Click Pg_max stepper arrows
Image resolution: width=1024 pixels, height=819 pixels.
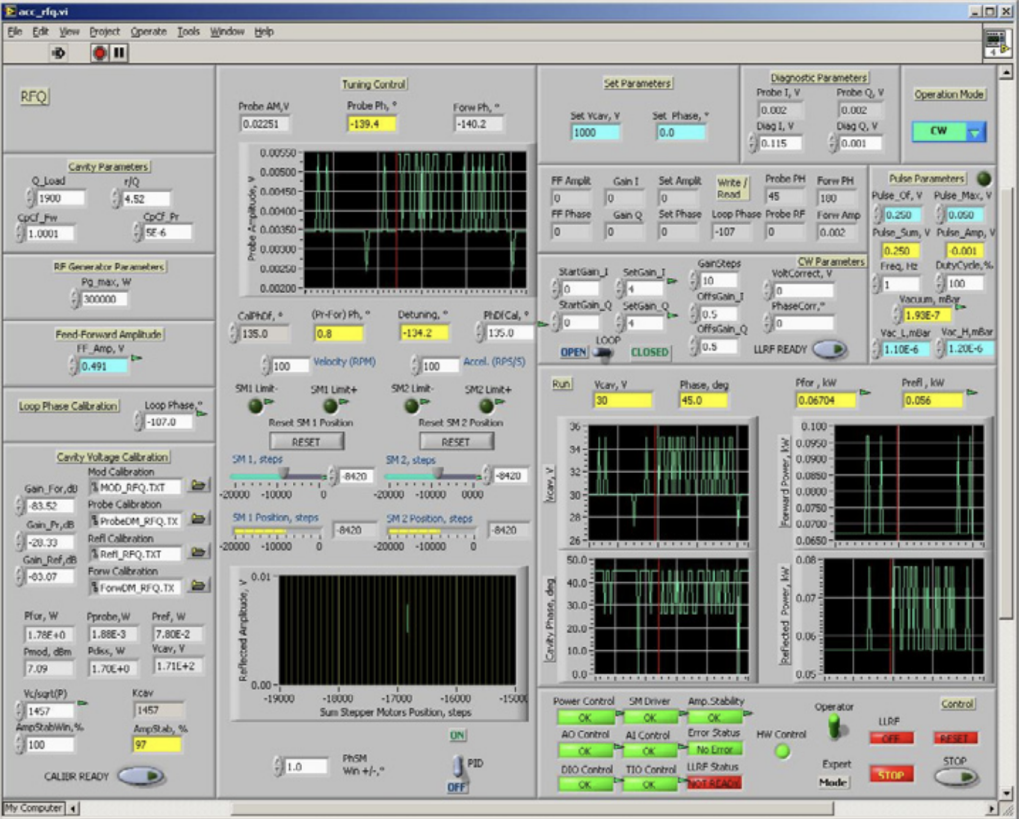[x=75, y=298]
